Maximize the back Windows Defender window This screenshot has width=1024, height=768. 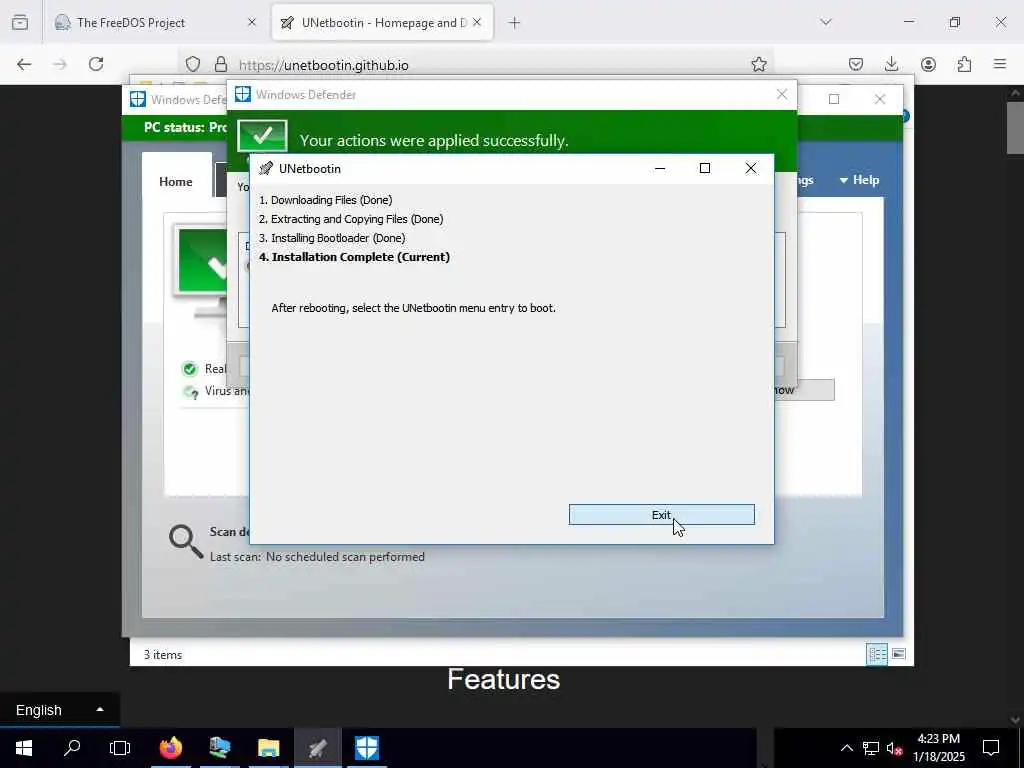[x=834, y=99]
